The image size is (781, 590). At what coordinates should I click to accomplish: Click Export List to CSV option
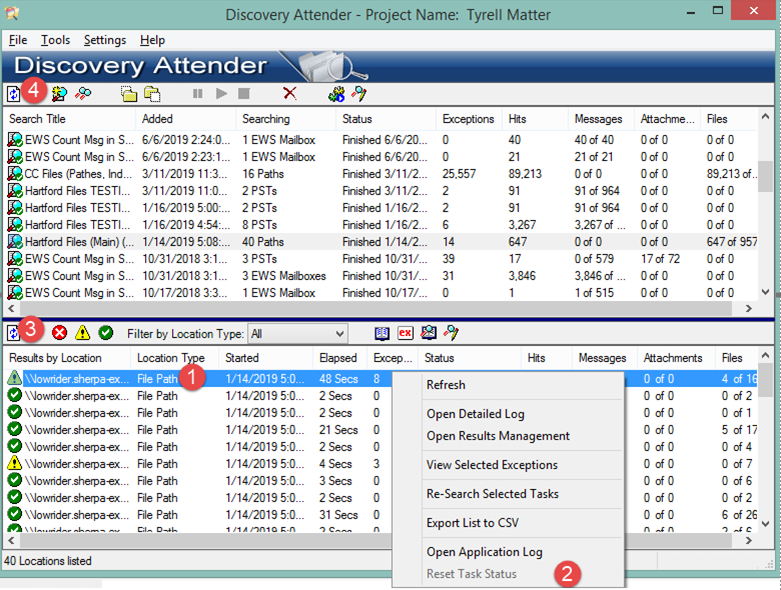pos(472,523)
